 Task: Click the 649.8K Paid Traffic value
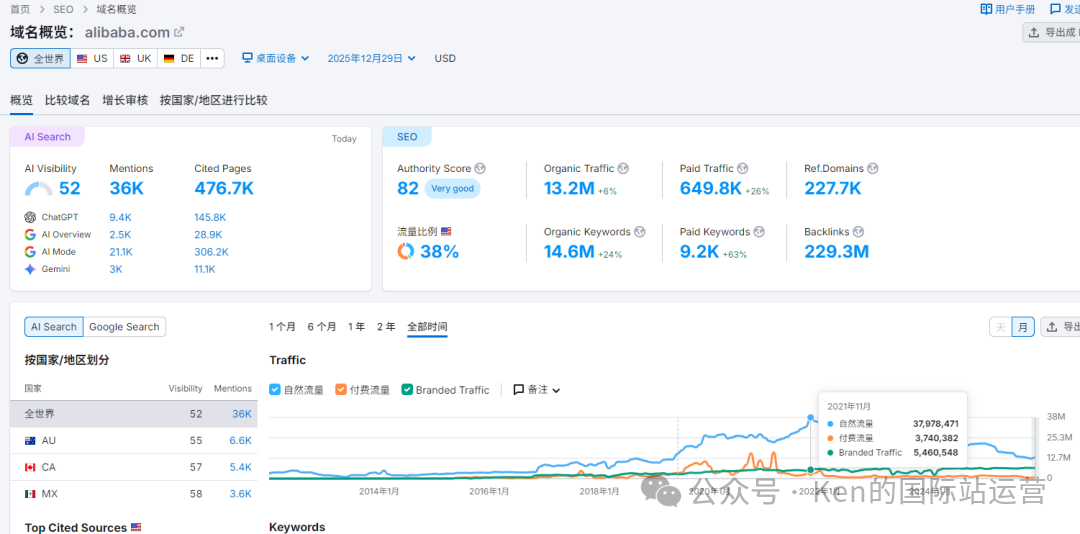(711, 188)
